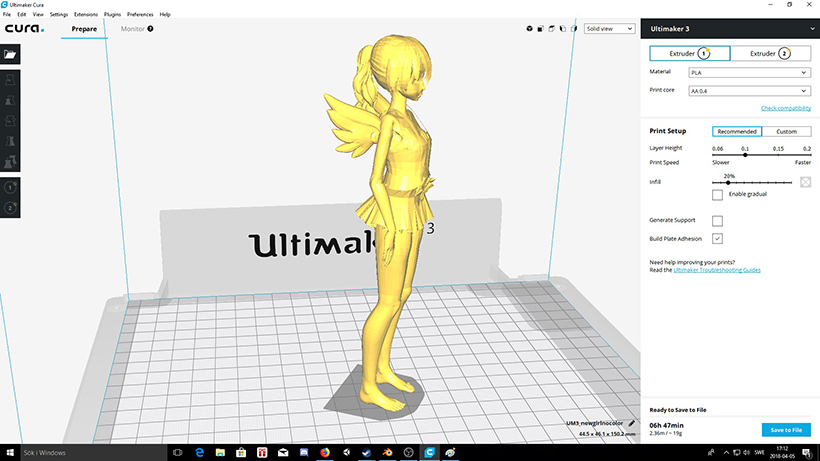Uncheck Build Plate Adhesion

pos(717,238)
